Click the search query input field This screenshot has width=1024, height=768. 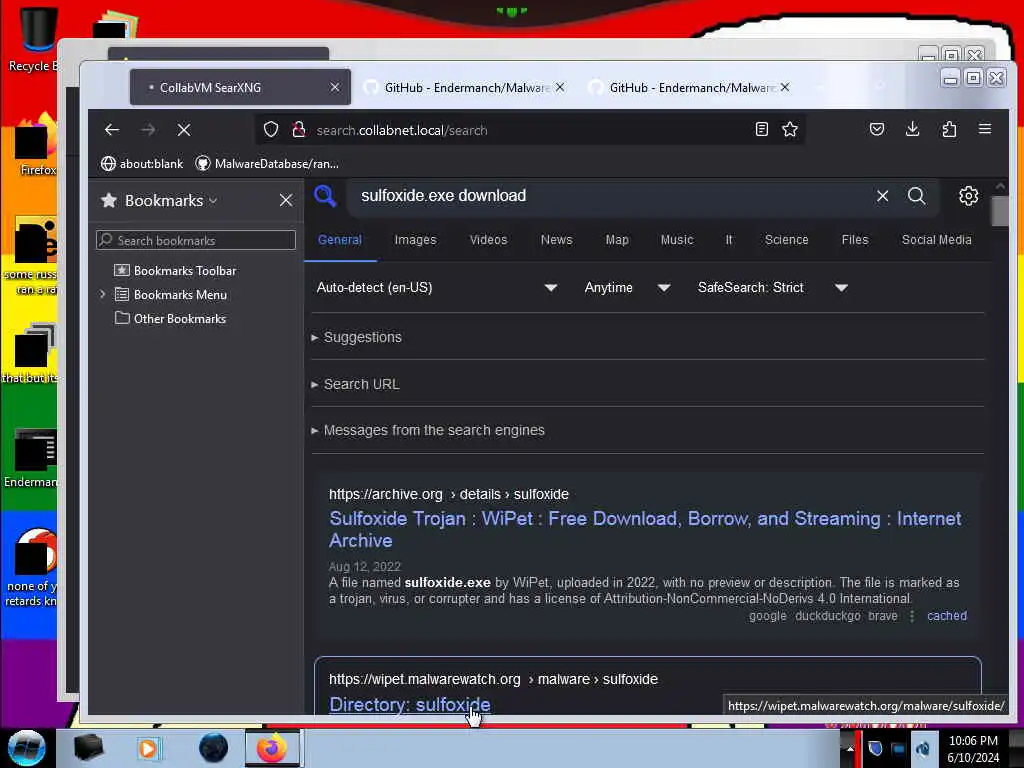(x=611, y=196)
